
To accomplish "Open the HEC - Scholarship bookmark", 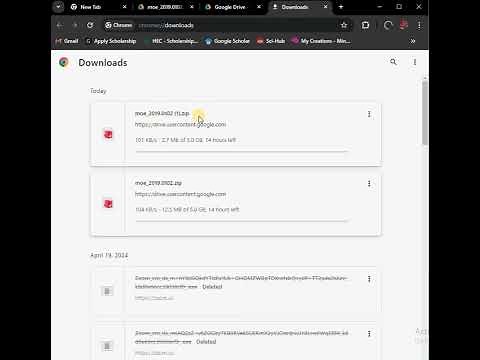I will coord(171,41).
